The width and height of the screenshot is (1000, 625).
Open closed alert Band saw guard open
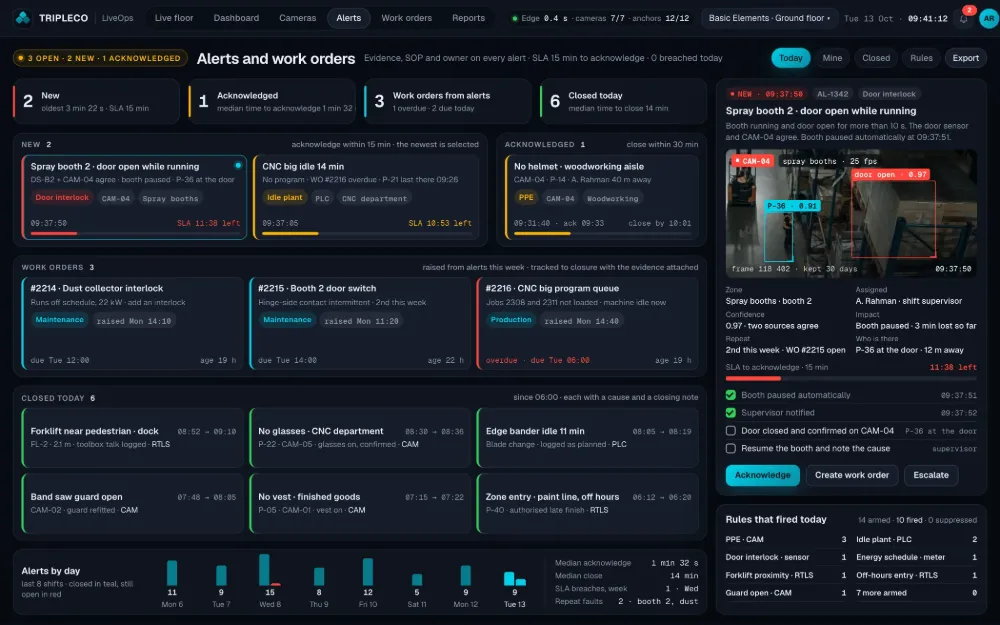pyautogui.click(x=133, y=503)
